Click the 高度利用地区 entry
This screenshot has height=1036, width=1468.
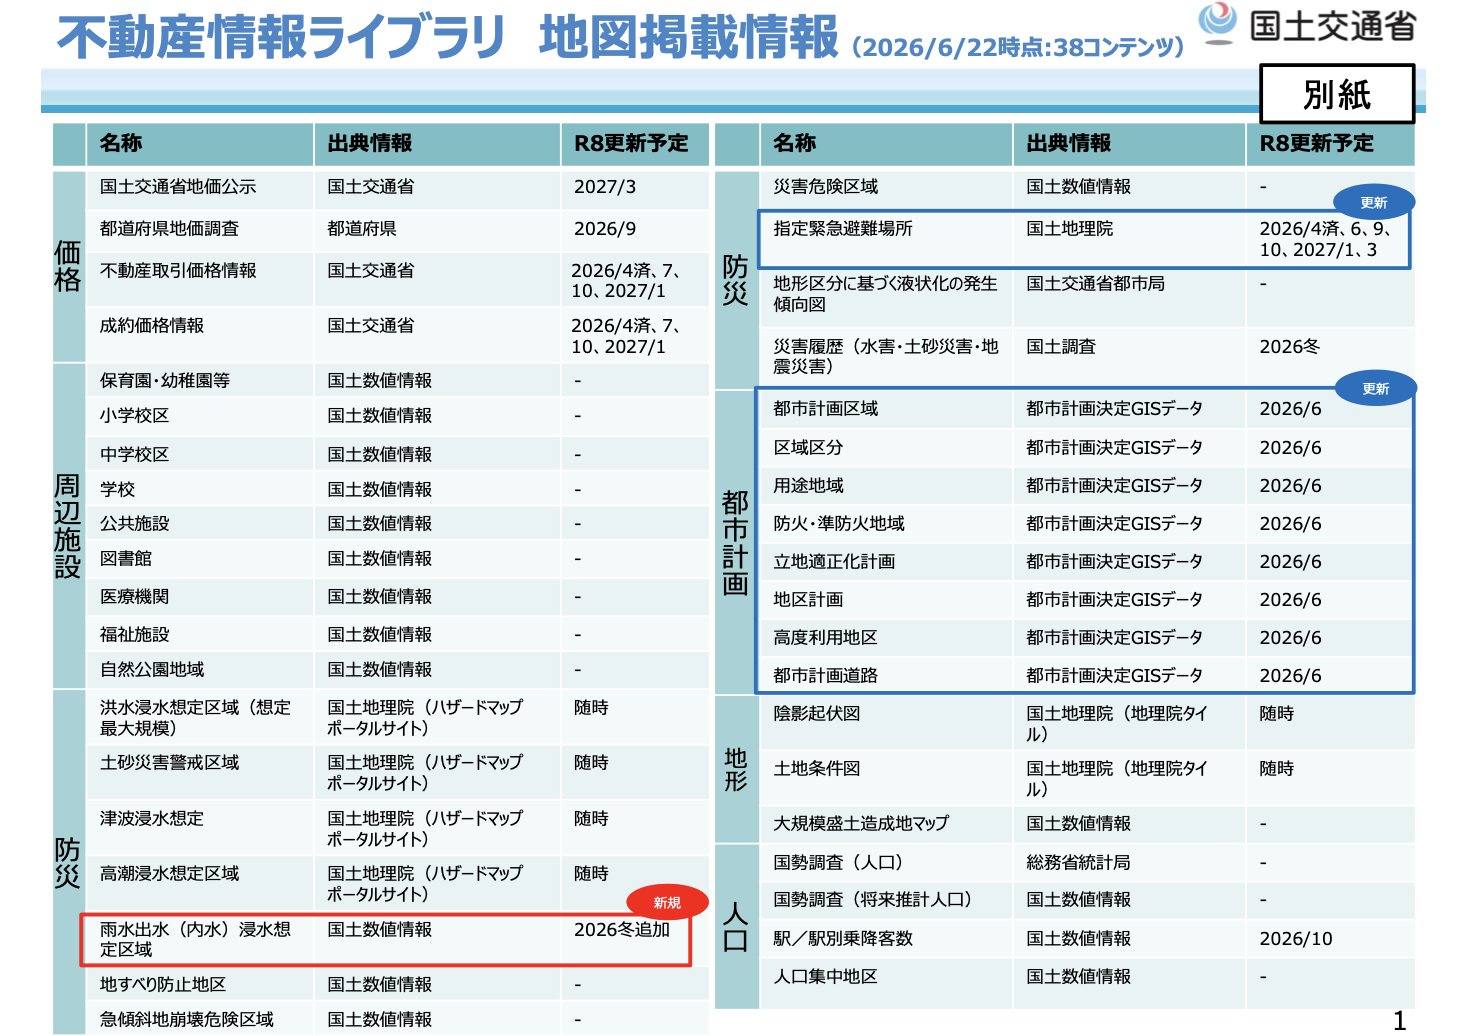826,638
